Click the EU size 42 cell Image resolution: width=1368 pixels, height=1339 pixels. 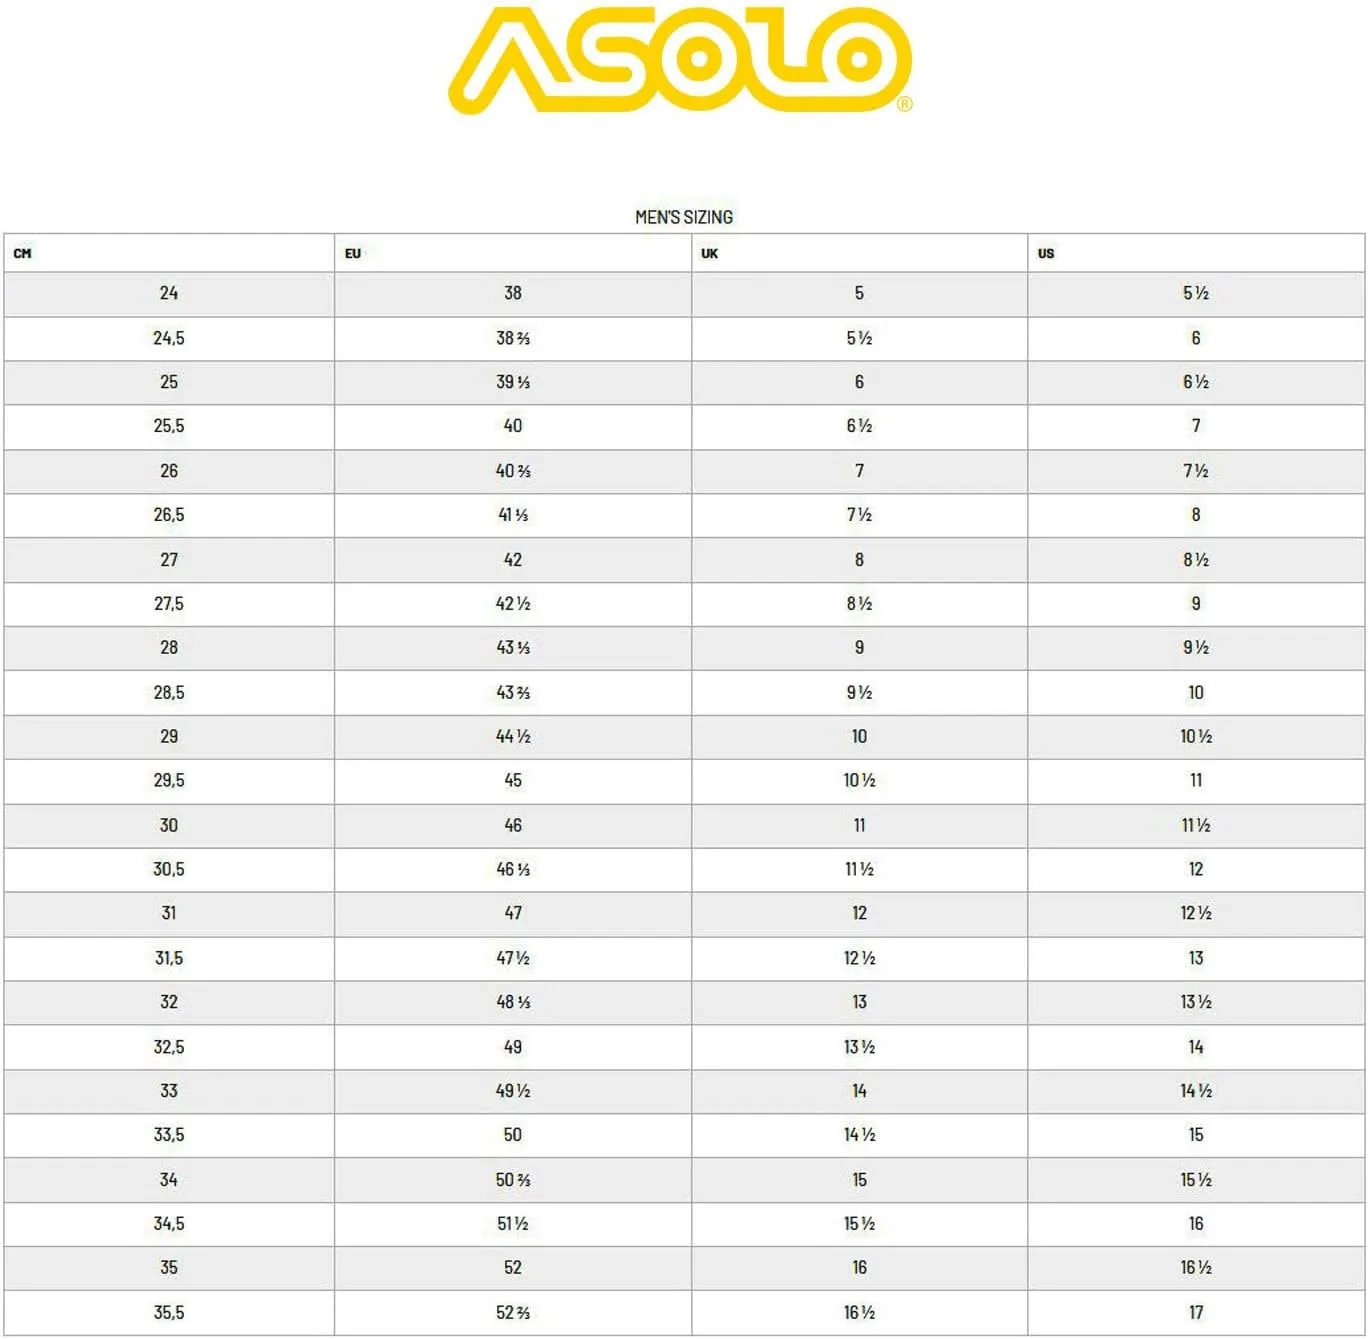[513, 560]
